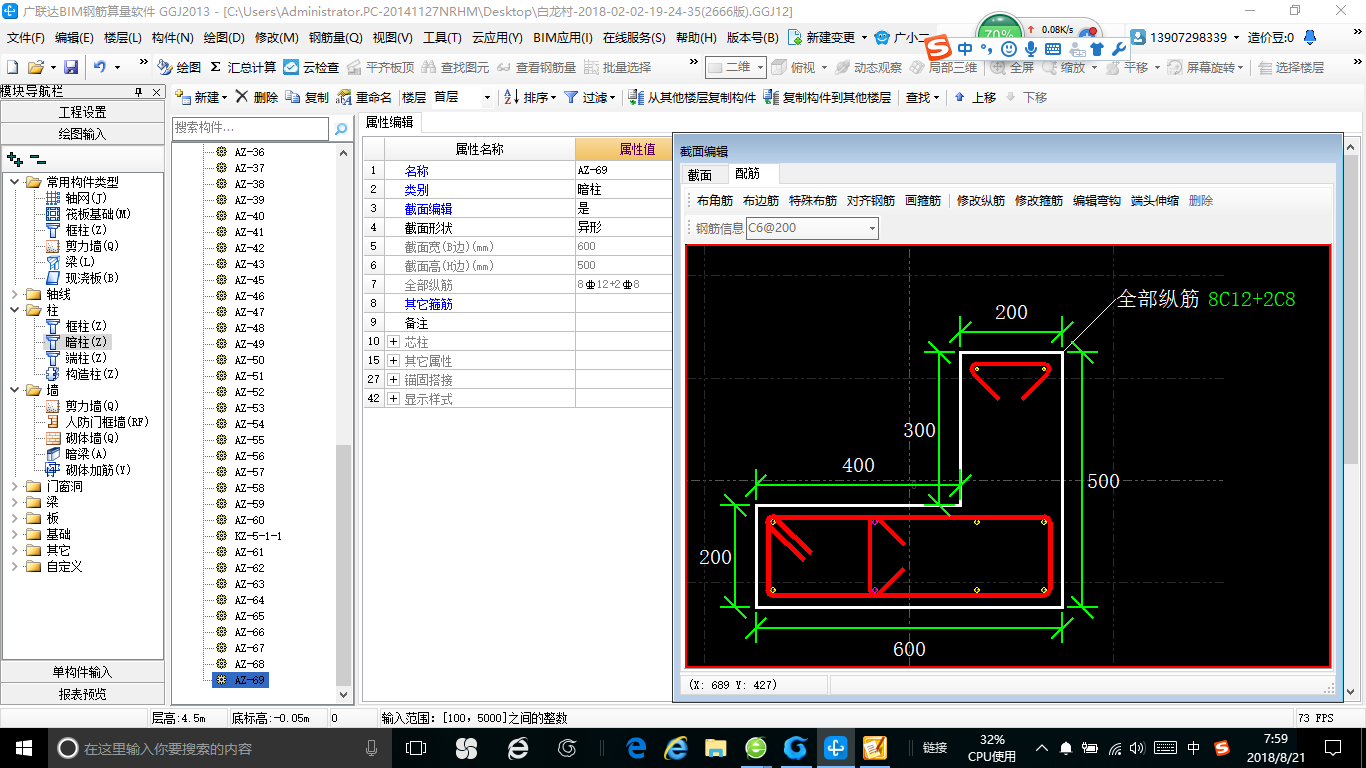The height and width of the screenshot is (768, 1366).
Task: Click the 画箍筋 tool
Action: coord(923,201)
